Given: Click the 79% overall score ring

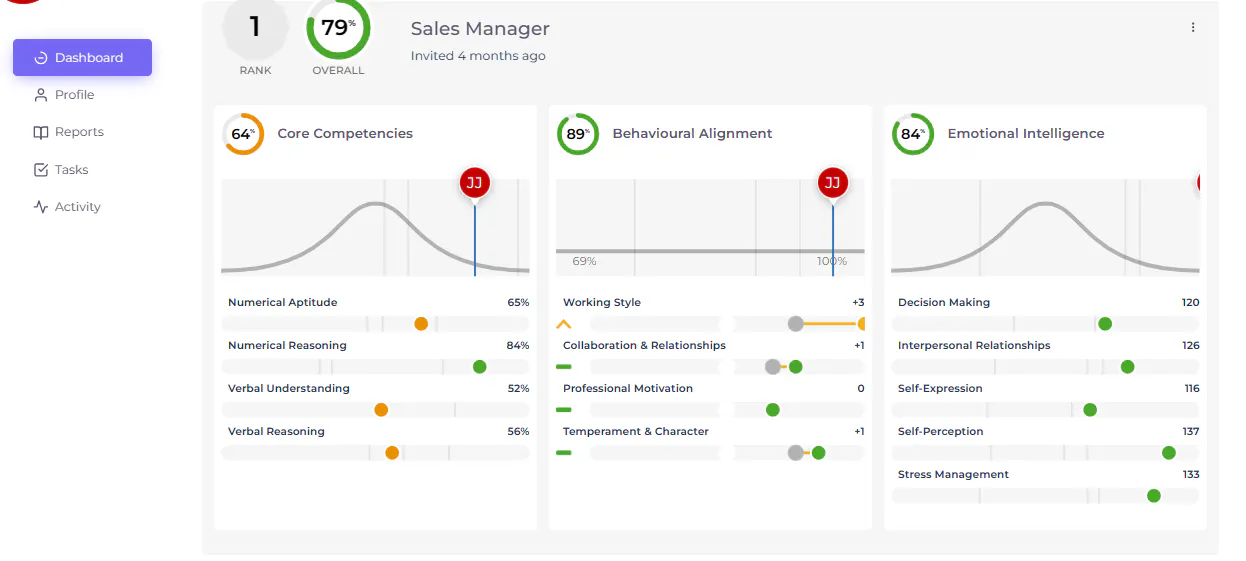Looking at the screenshot, I should point(338,28).
